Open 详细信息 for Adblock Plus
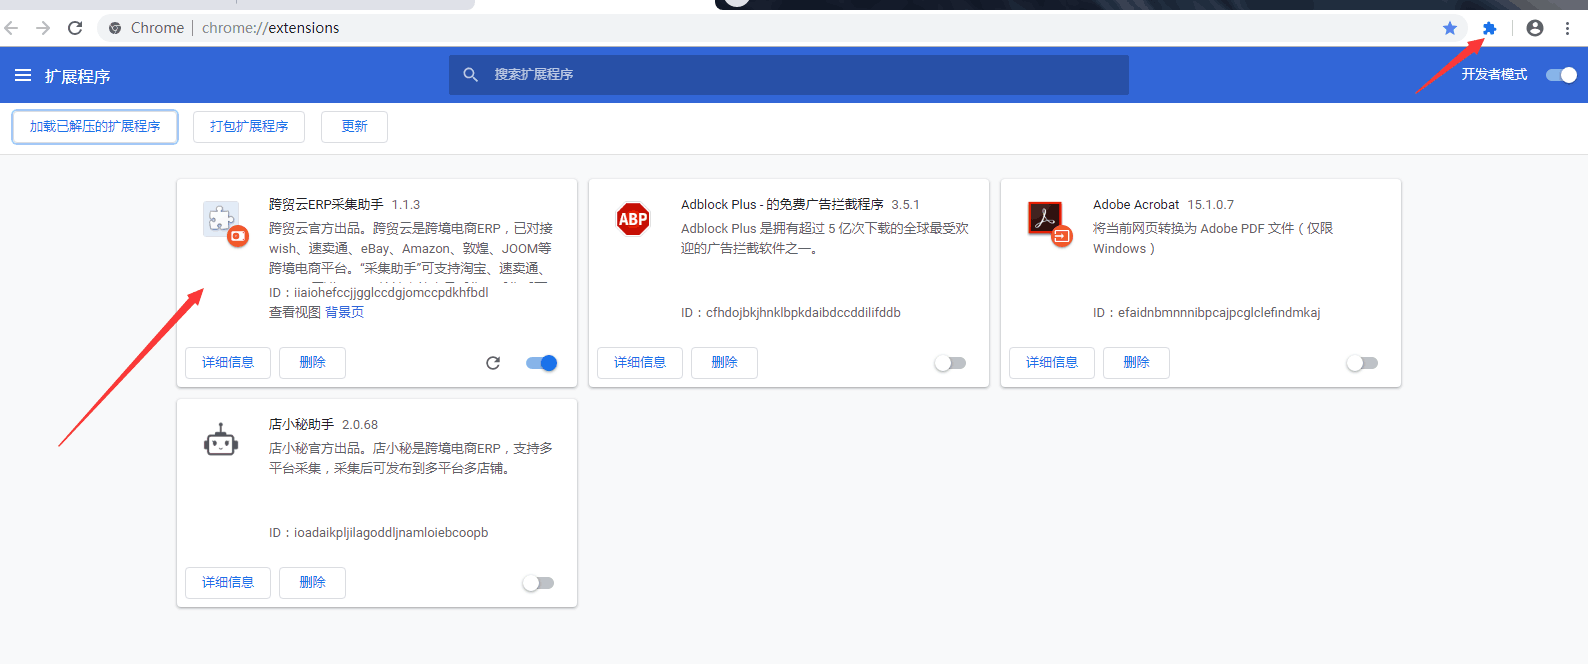The image size is (1588, 664). (640, 363)
